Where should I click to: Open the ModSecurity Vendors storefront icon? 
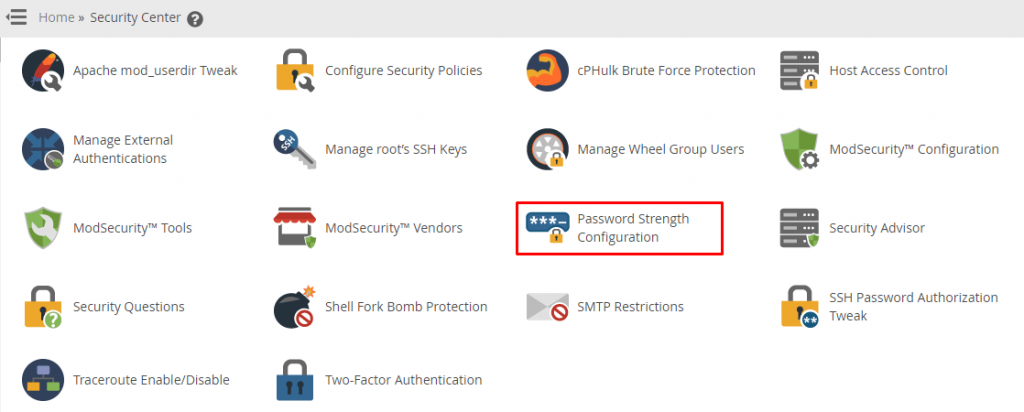click(295, 228)
